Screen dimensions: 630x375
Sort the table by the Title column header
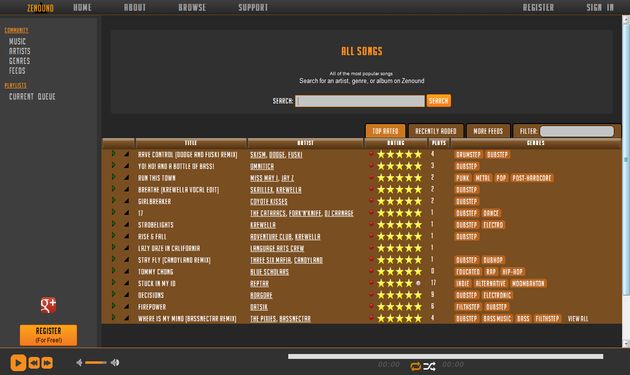[x=191, y=143]
